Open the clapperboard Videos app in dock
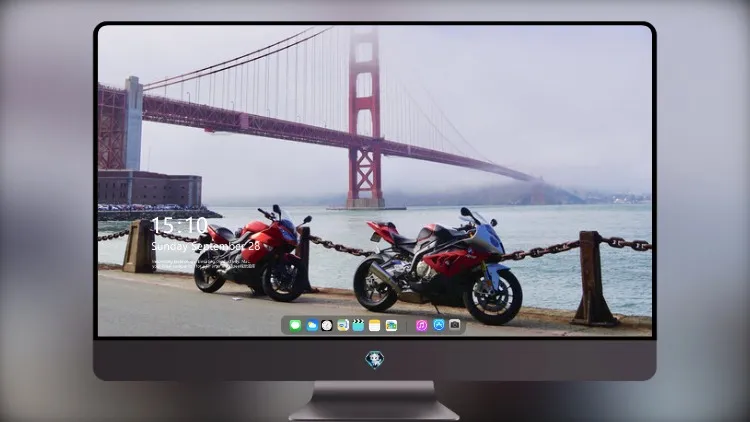The image size is (750, 422). (358, 326)
